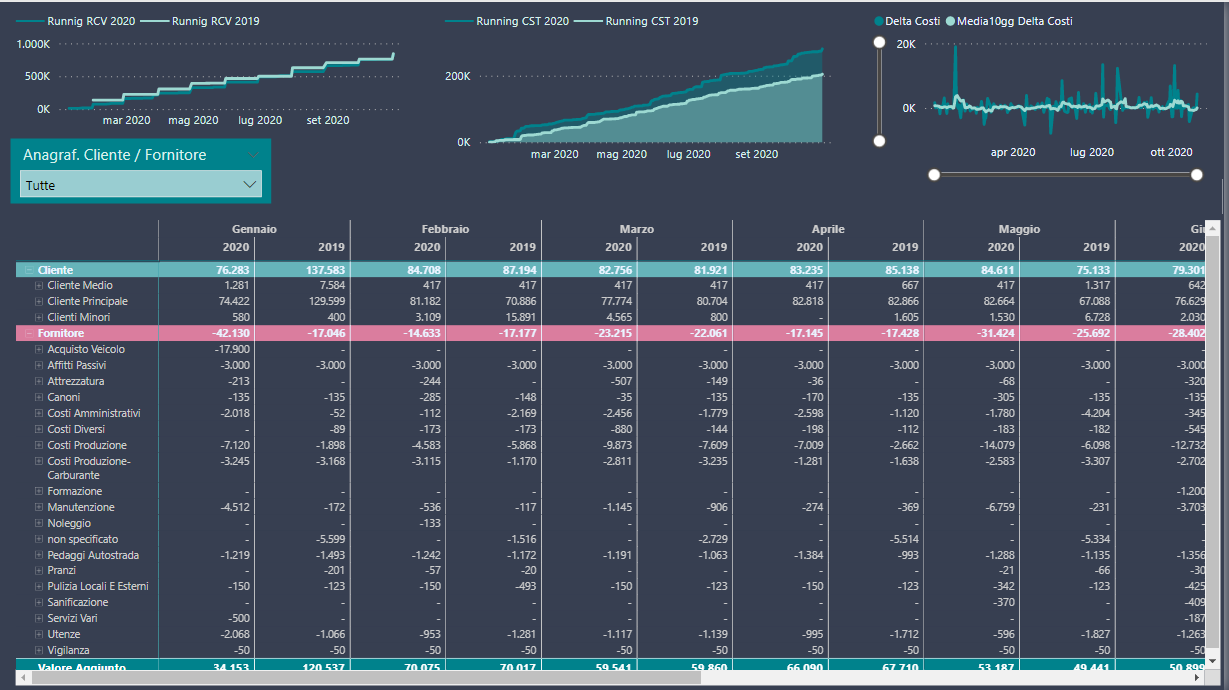Image resolution: width=1229 pixels, height=690 pixels.
Task: Expand the Cliente Principale row
Action: pos(39,301)
